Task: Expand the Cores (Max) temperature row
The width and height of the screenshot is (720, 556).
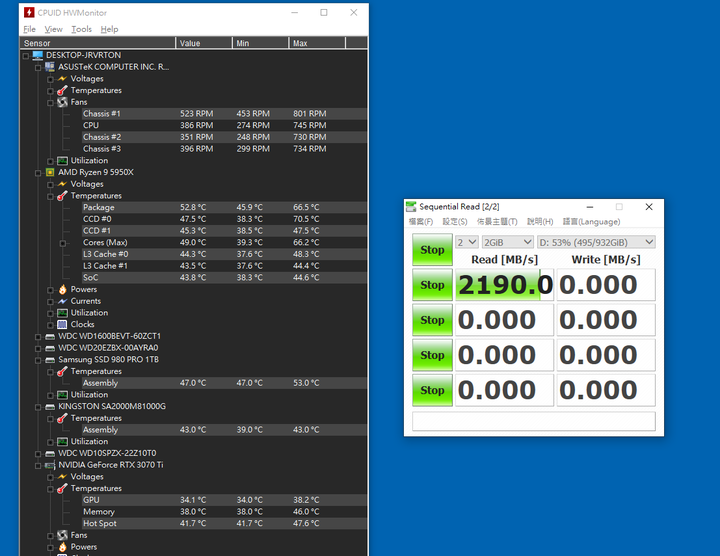Action: click(x=62, y=243)
